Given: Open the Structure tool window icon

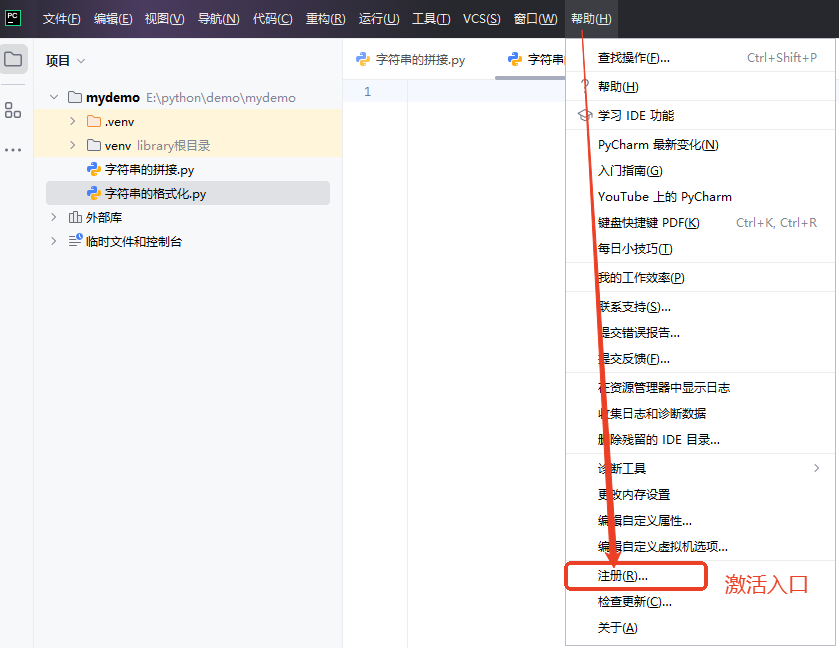Looking at the screenshot, I should (13, 110).
